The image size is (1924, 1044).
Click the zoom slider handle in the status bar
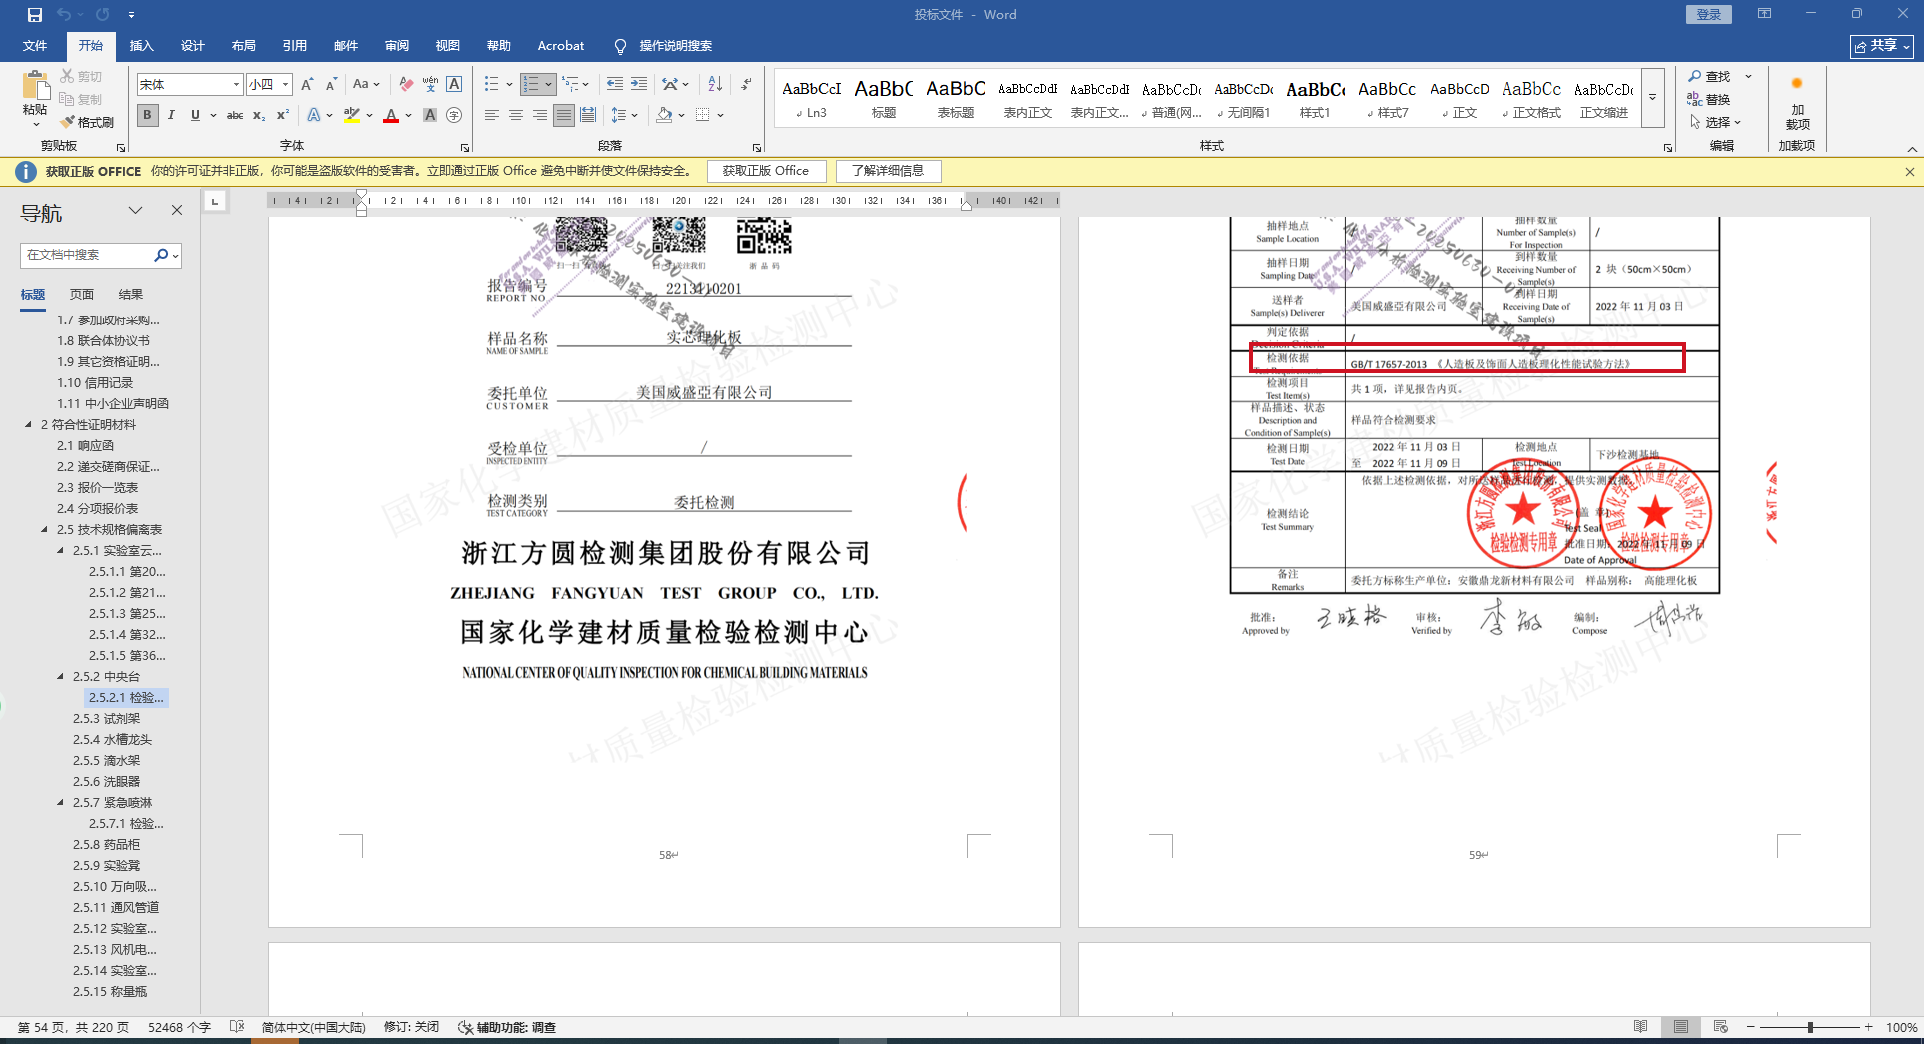(x=1810, y=1027)
